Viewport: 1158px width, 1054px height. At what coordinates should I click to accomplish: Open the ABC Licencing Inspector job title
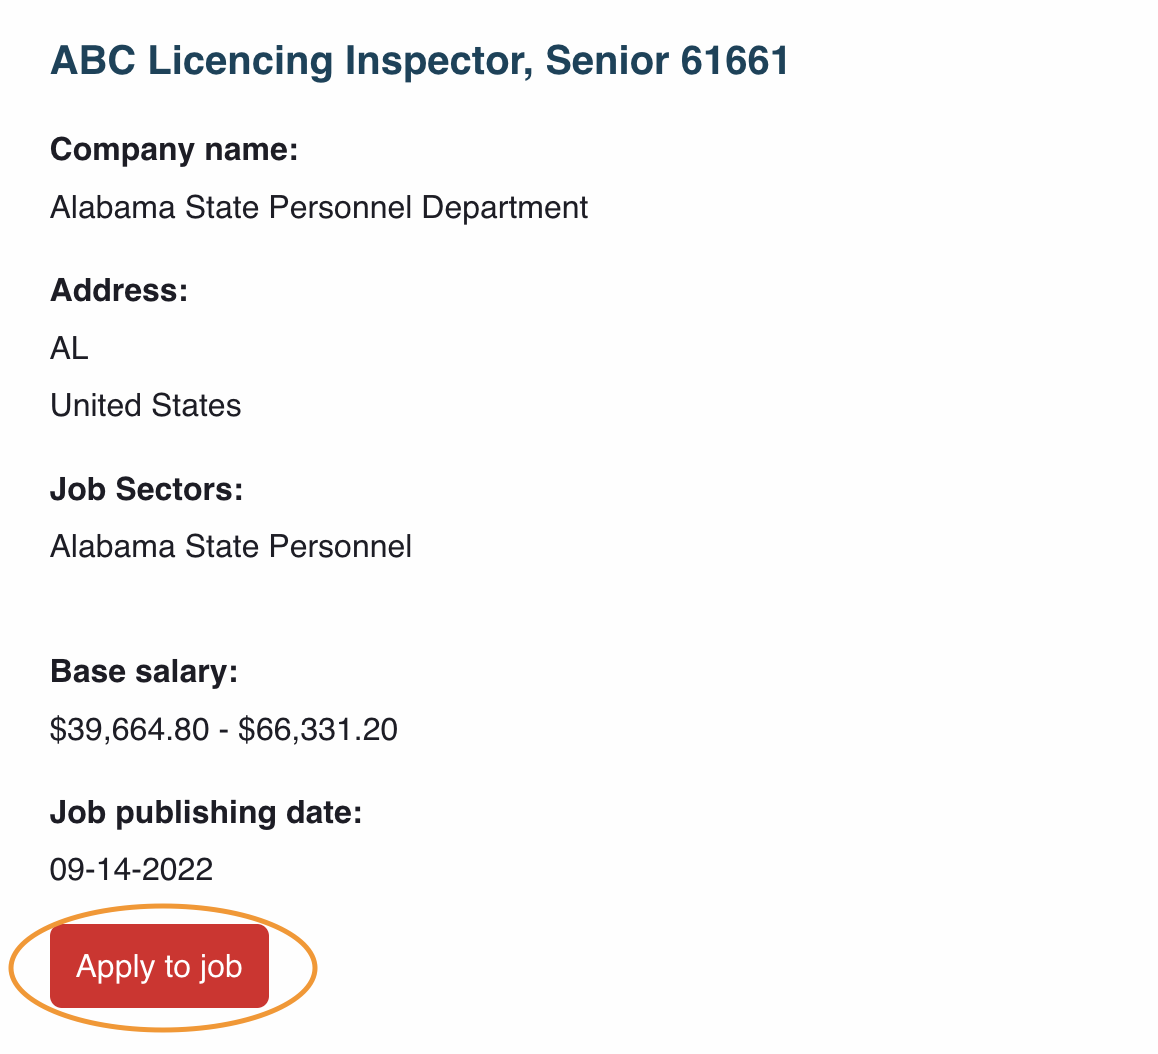[x=419, y=61]
